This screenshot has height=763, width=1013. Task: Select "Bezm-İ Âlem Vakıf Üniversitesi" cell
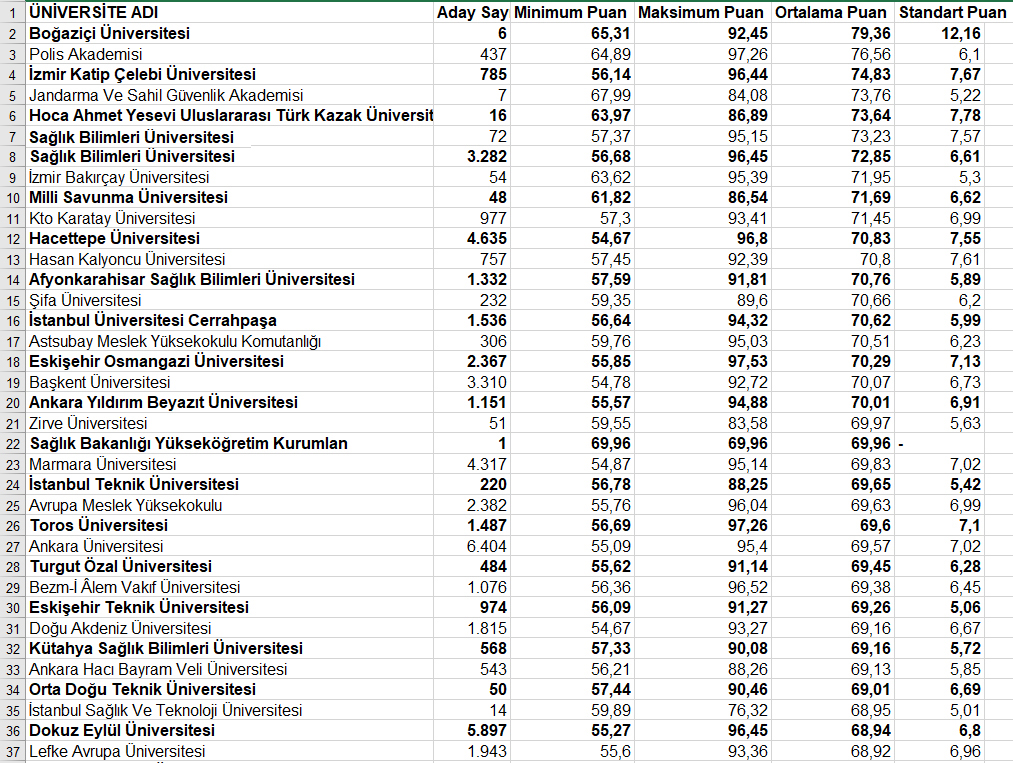230,587
